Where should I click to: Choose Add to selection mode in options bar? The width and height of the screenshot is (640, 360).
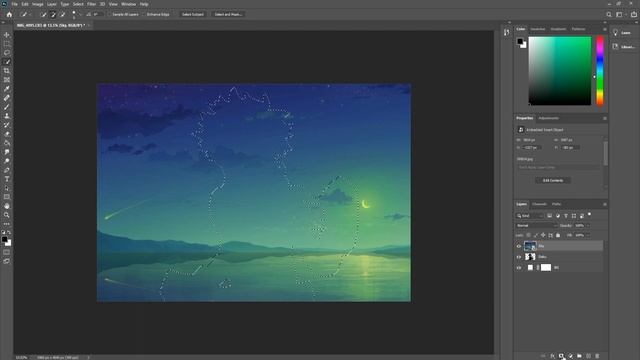coord(53,14)
